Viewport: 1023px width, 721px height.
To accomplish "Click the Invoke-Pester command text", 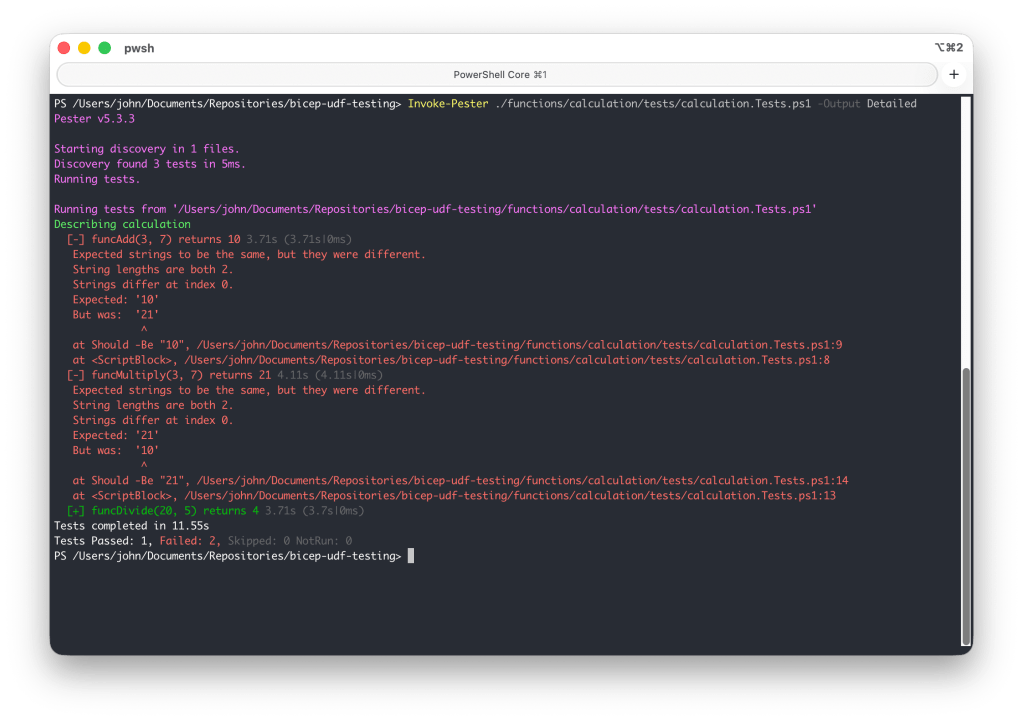I will [x=448, y=104].
